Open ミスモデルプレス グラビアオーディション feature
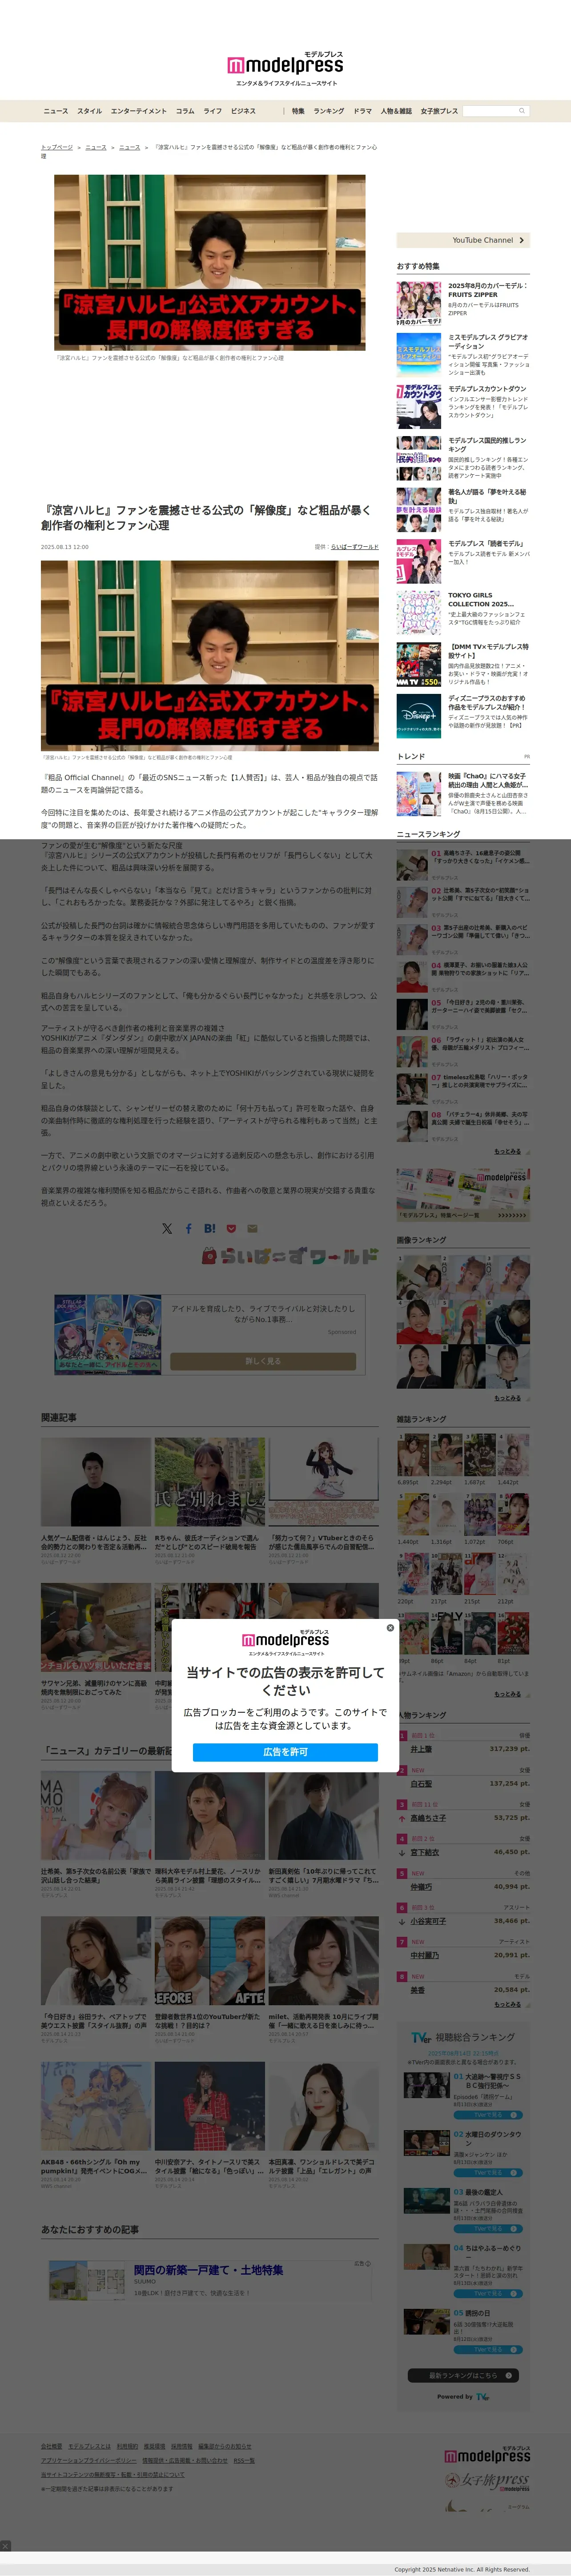The image size is (571, 2576). point(463,355)
